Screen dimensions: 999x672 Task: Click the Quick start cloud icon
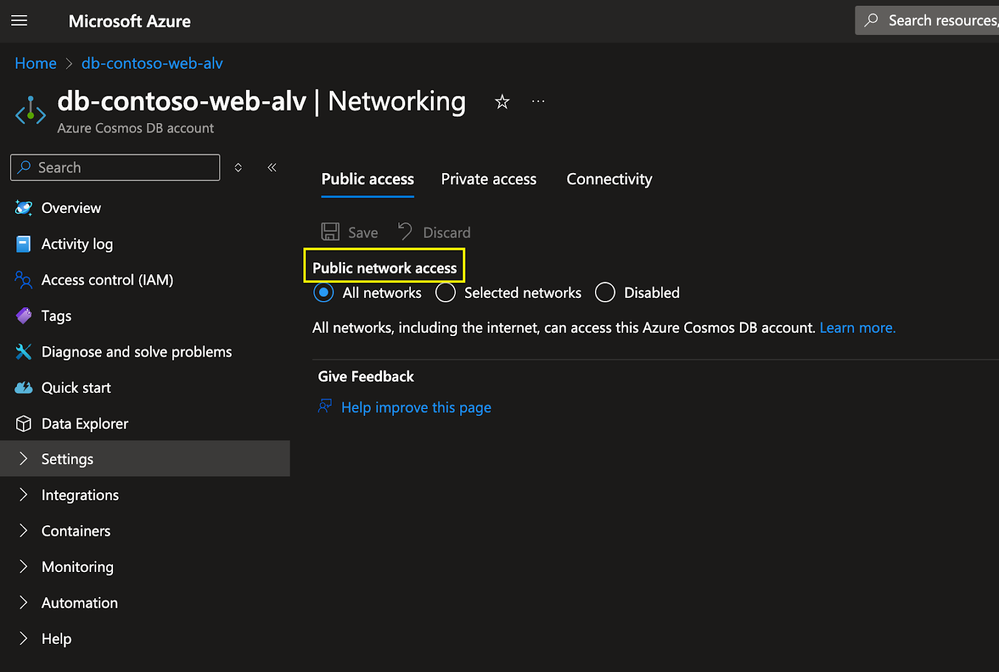tap(24, 388)
